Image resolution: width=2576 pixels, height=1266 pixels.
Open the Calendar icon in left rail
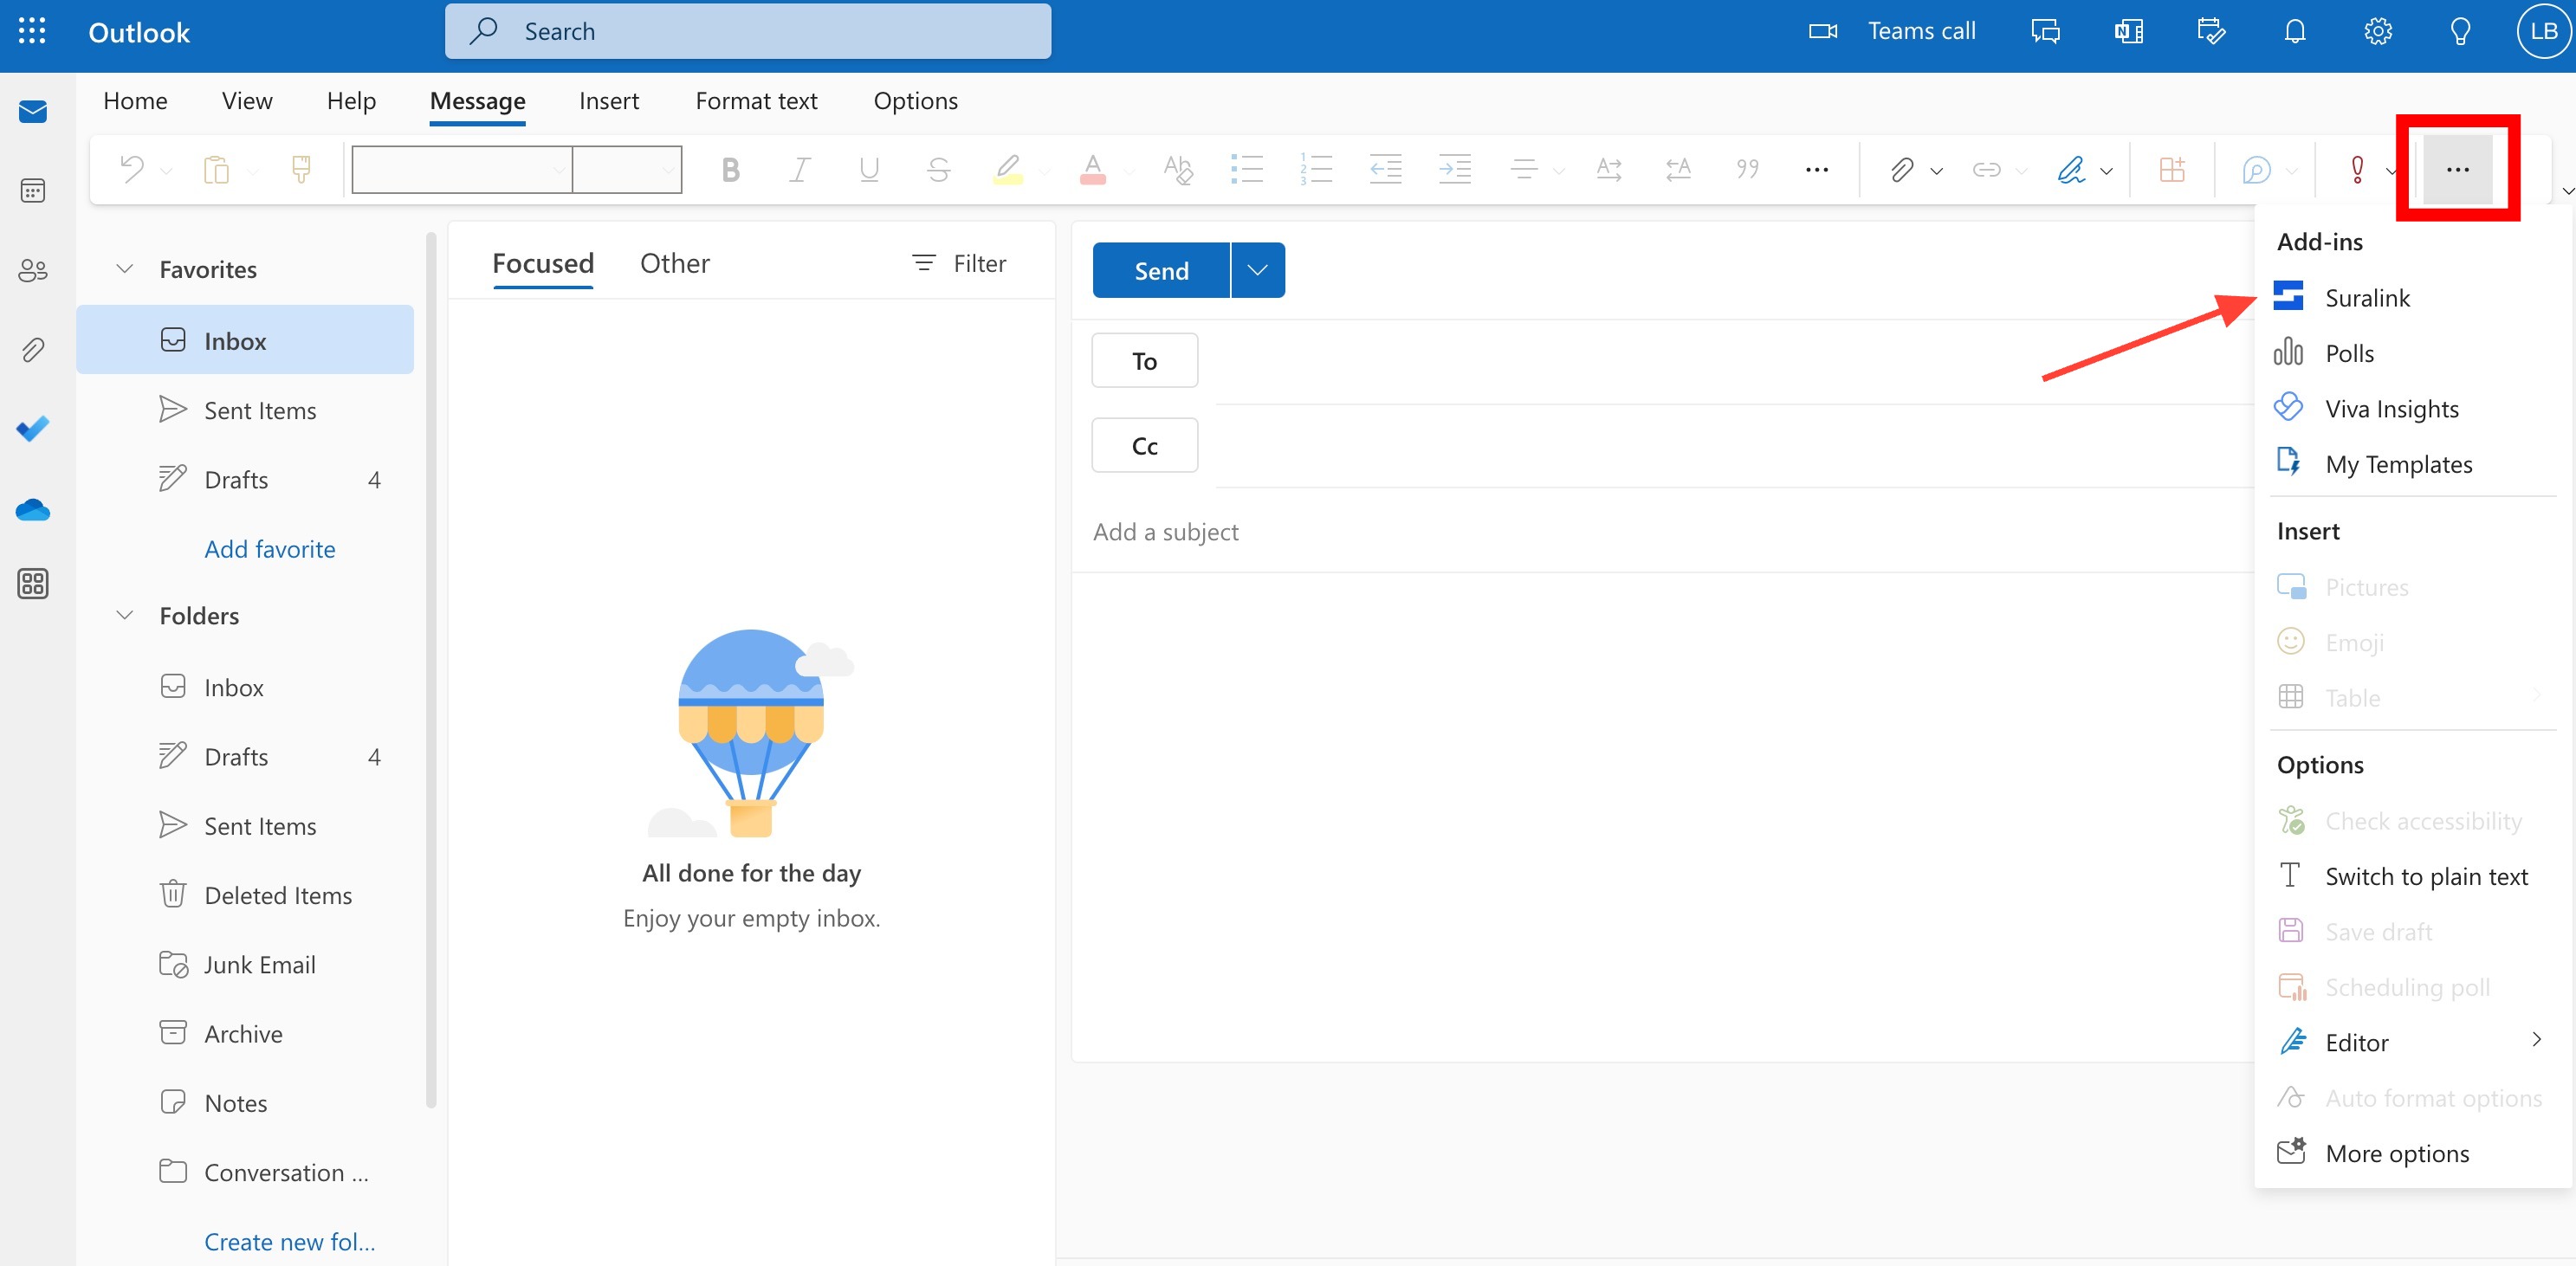pyautogui.click(x=33, y=190)
